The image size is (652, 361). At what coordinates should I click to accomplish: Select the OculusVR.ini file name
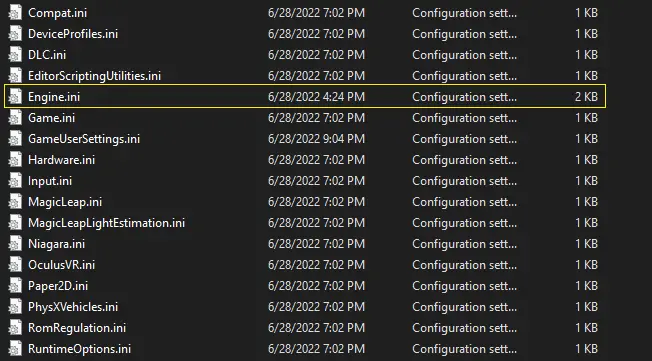tap(62, 265)
